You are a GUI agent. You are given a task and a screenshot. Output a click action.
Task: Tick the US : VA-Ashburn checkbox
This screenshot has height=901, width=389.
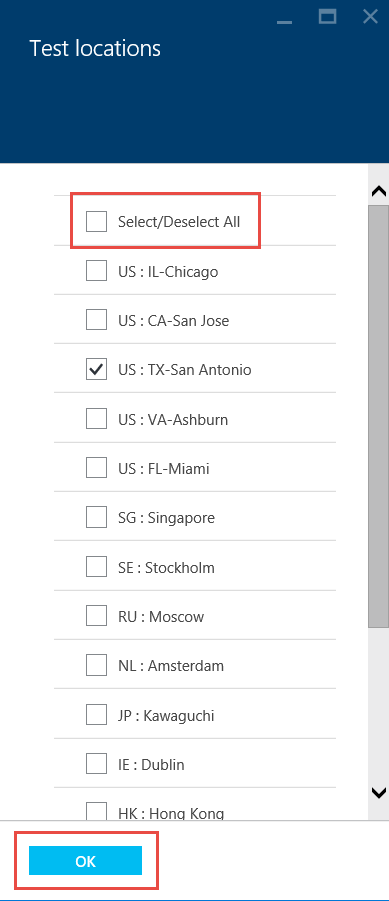click(x=97, y=419)
